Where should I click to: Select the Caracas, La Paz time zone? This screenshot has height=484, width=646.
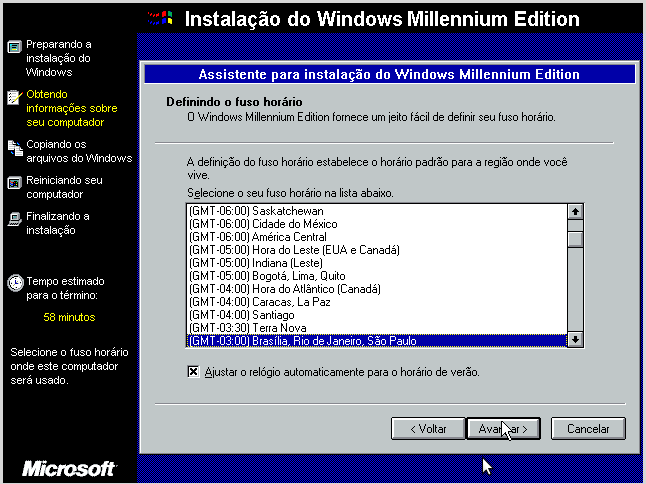pyautogui.click(x=377, y=302)
